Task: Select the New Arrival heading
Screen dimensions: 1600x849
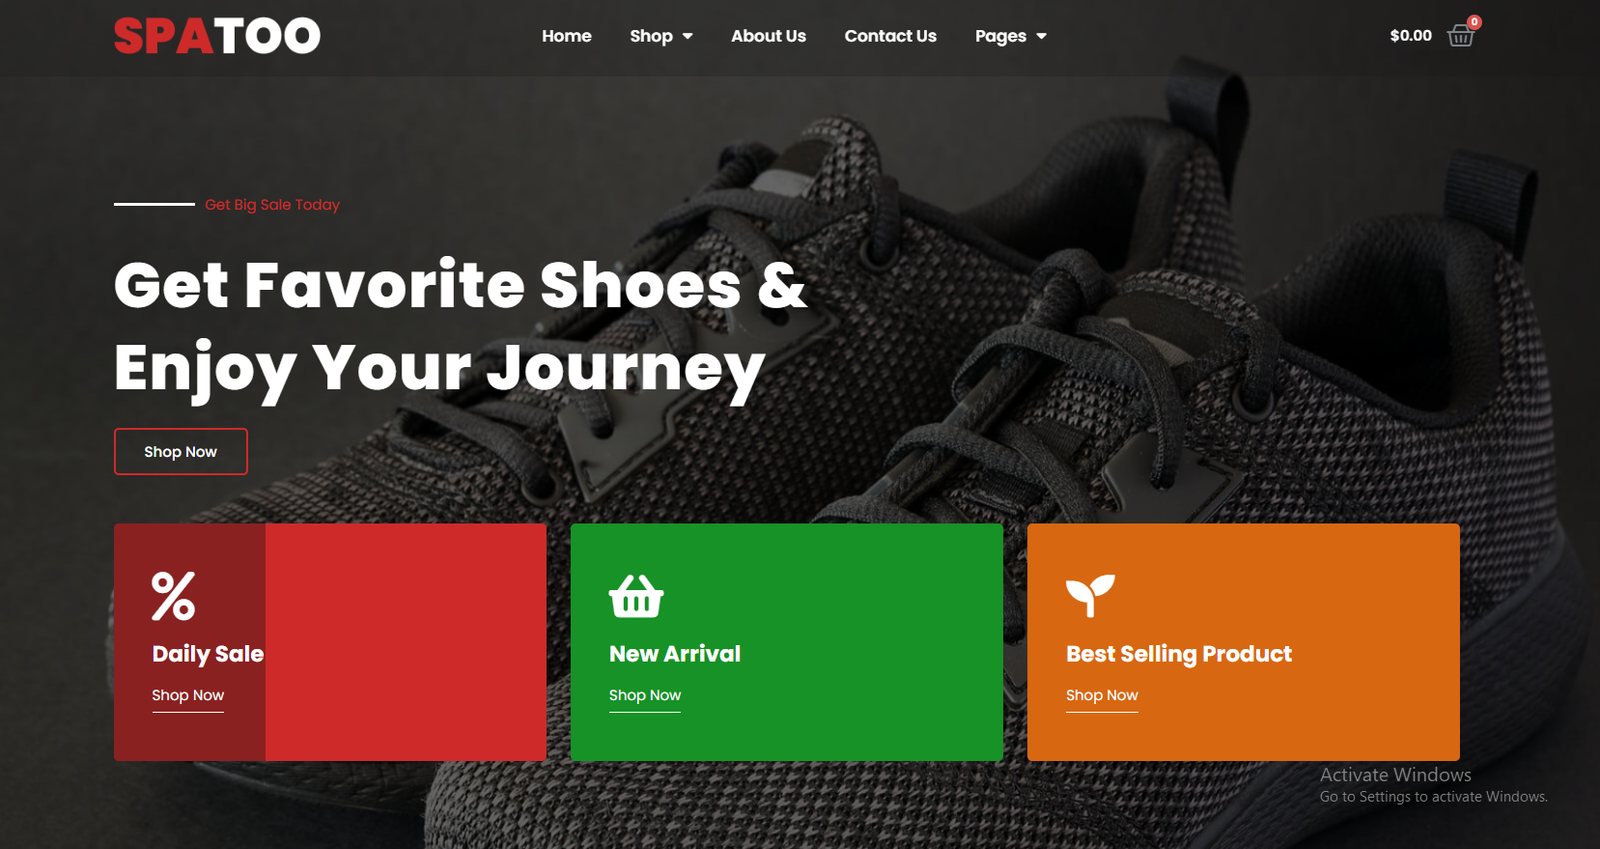Action: [675, 654]
